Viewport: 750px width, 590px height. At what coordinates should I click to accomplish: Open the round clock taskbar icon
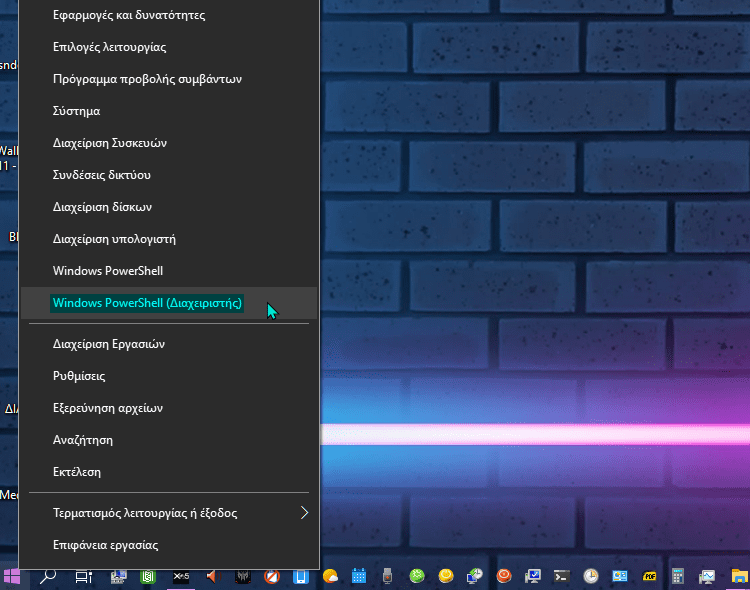point(591,576)
